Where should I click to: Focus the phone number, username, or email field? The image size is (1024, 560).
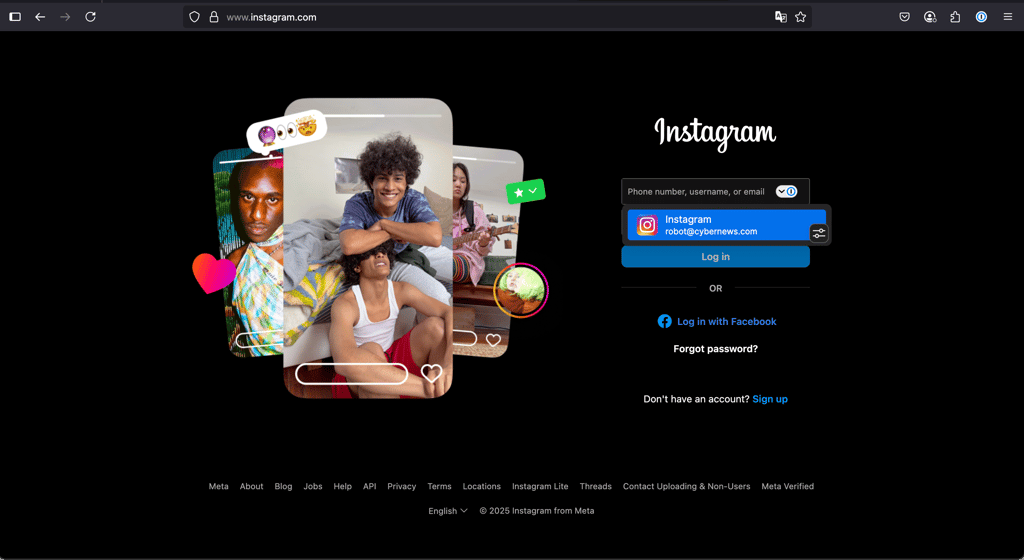click(715, 191)
